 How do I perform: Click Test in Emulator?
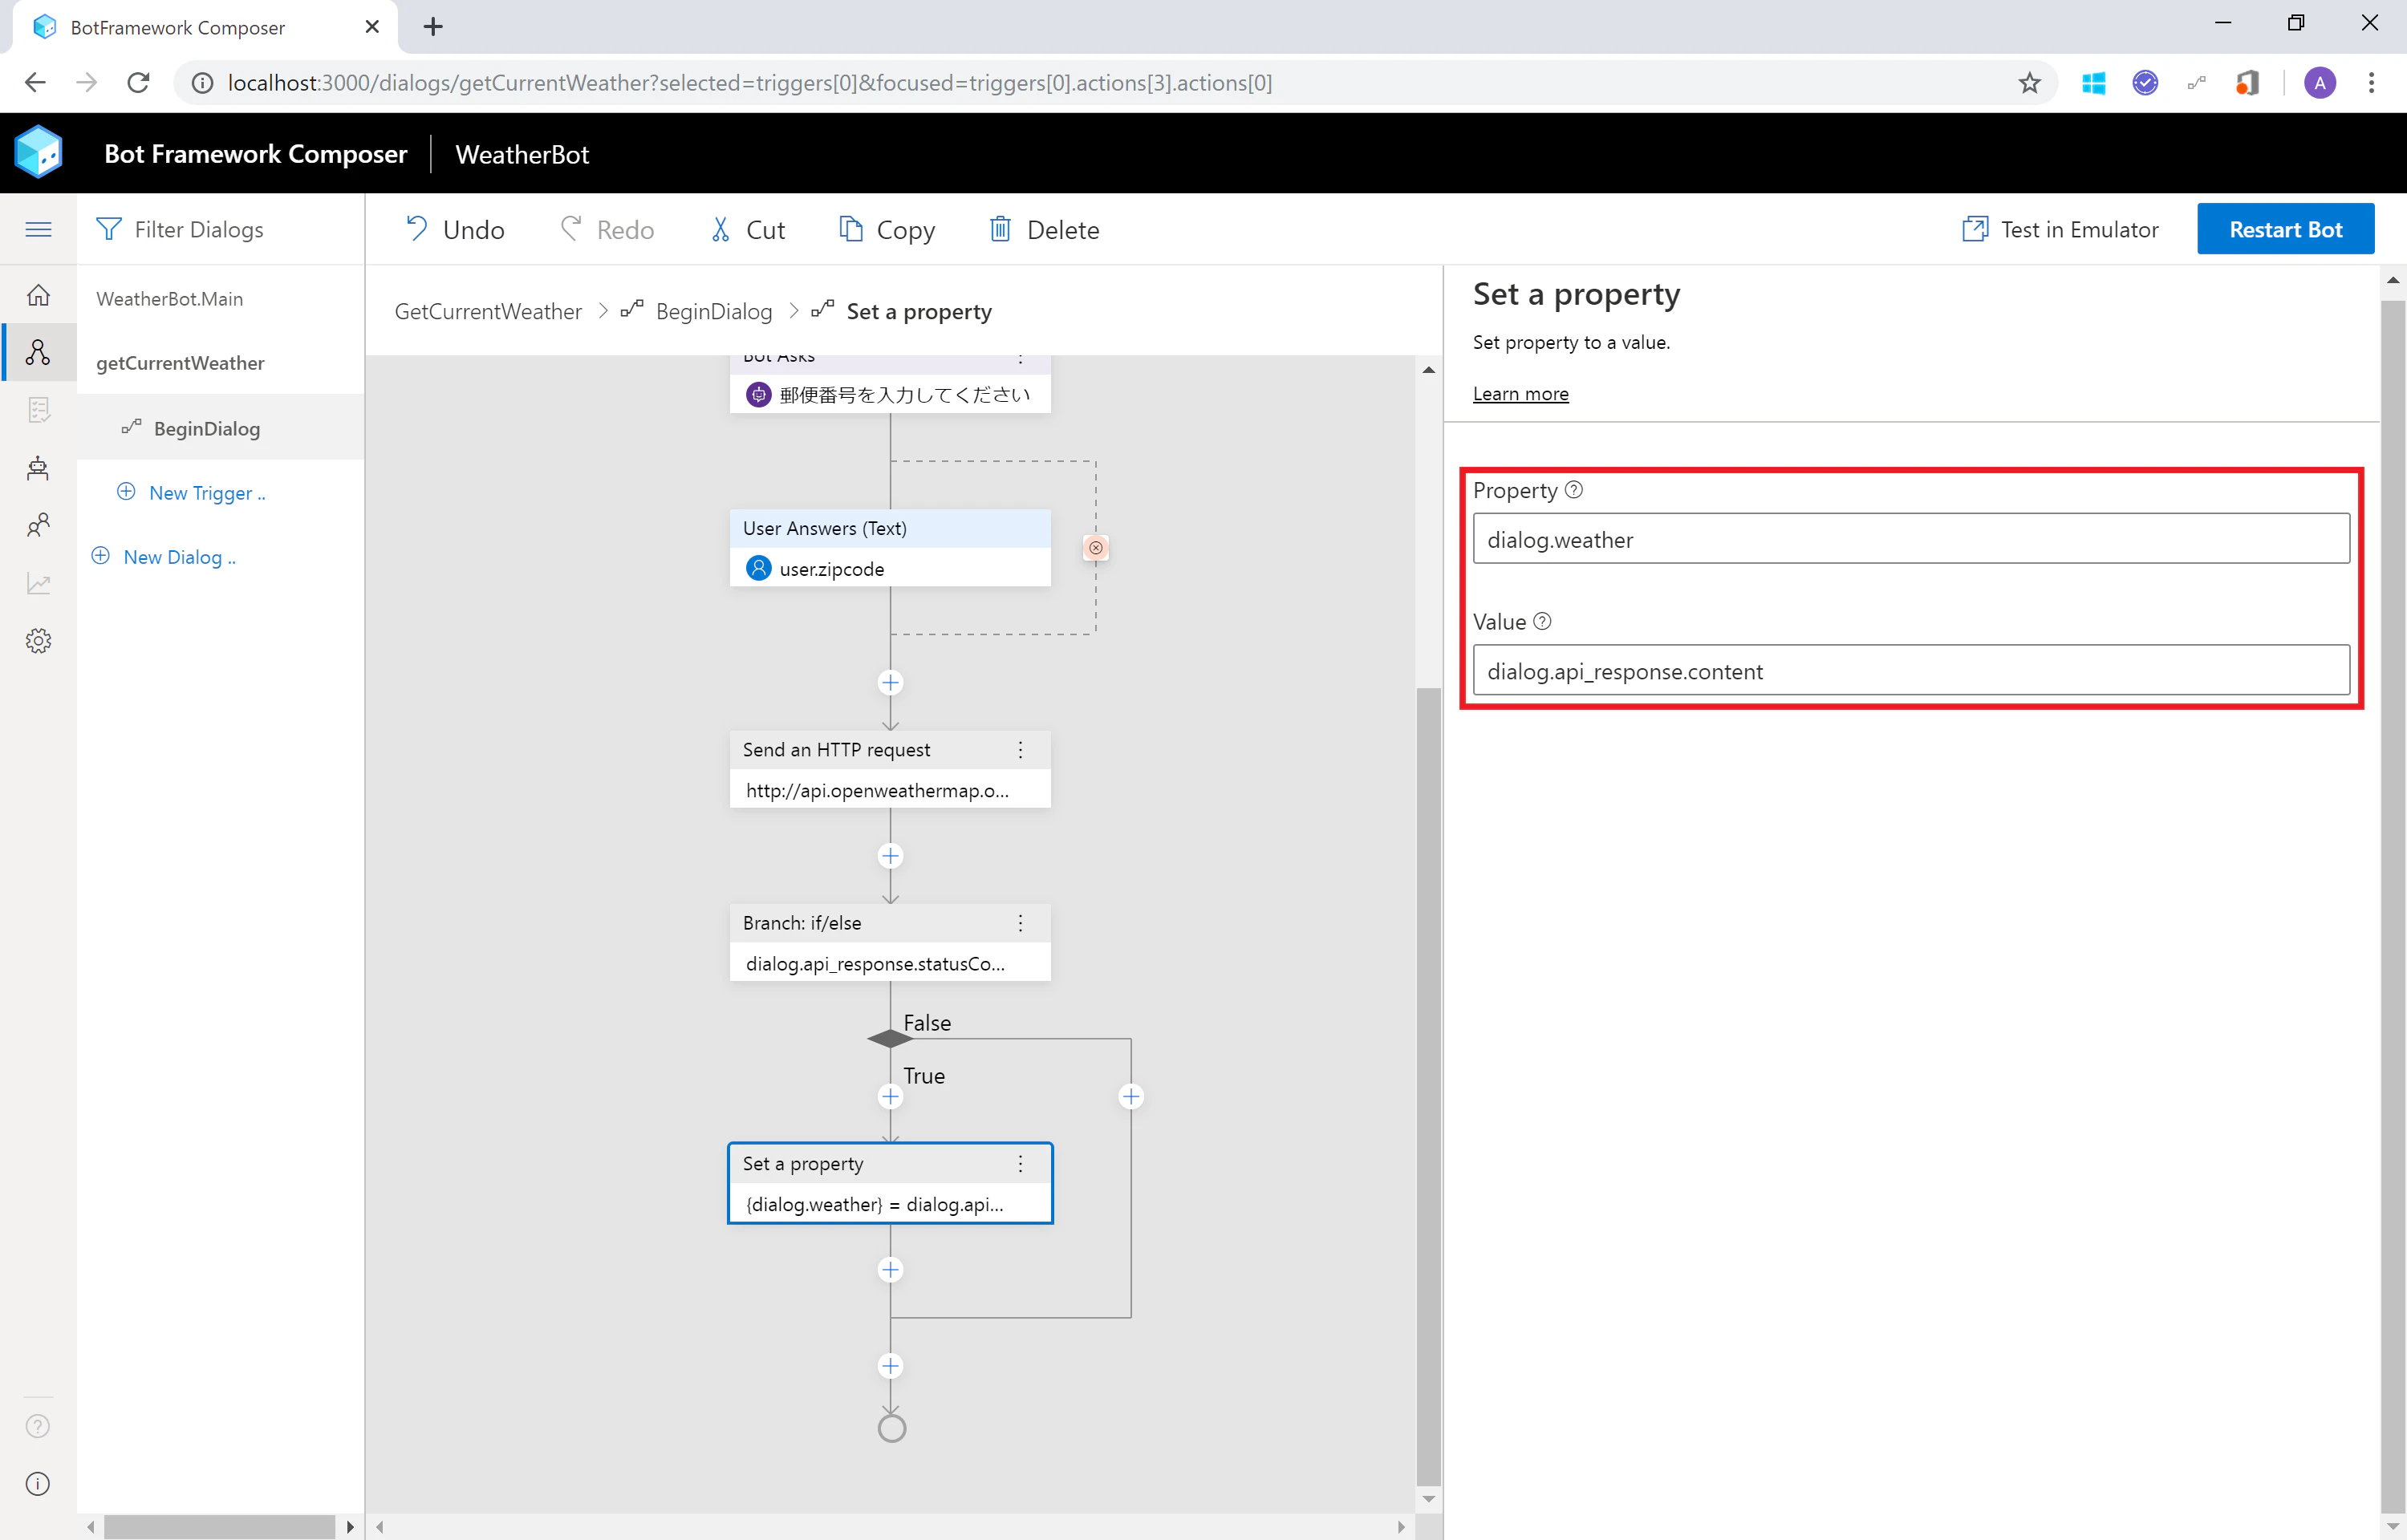(x=2060, y=230)
